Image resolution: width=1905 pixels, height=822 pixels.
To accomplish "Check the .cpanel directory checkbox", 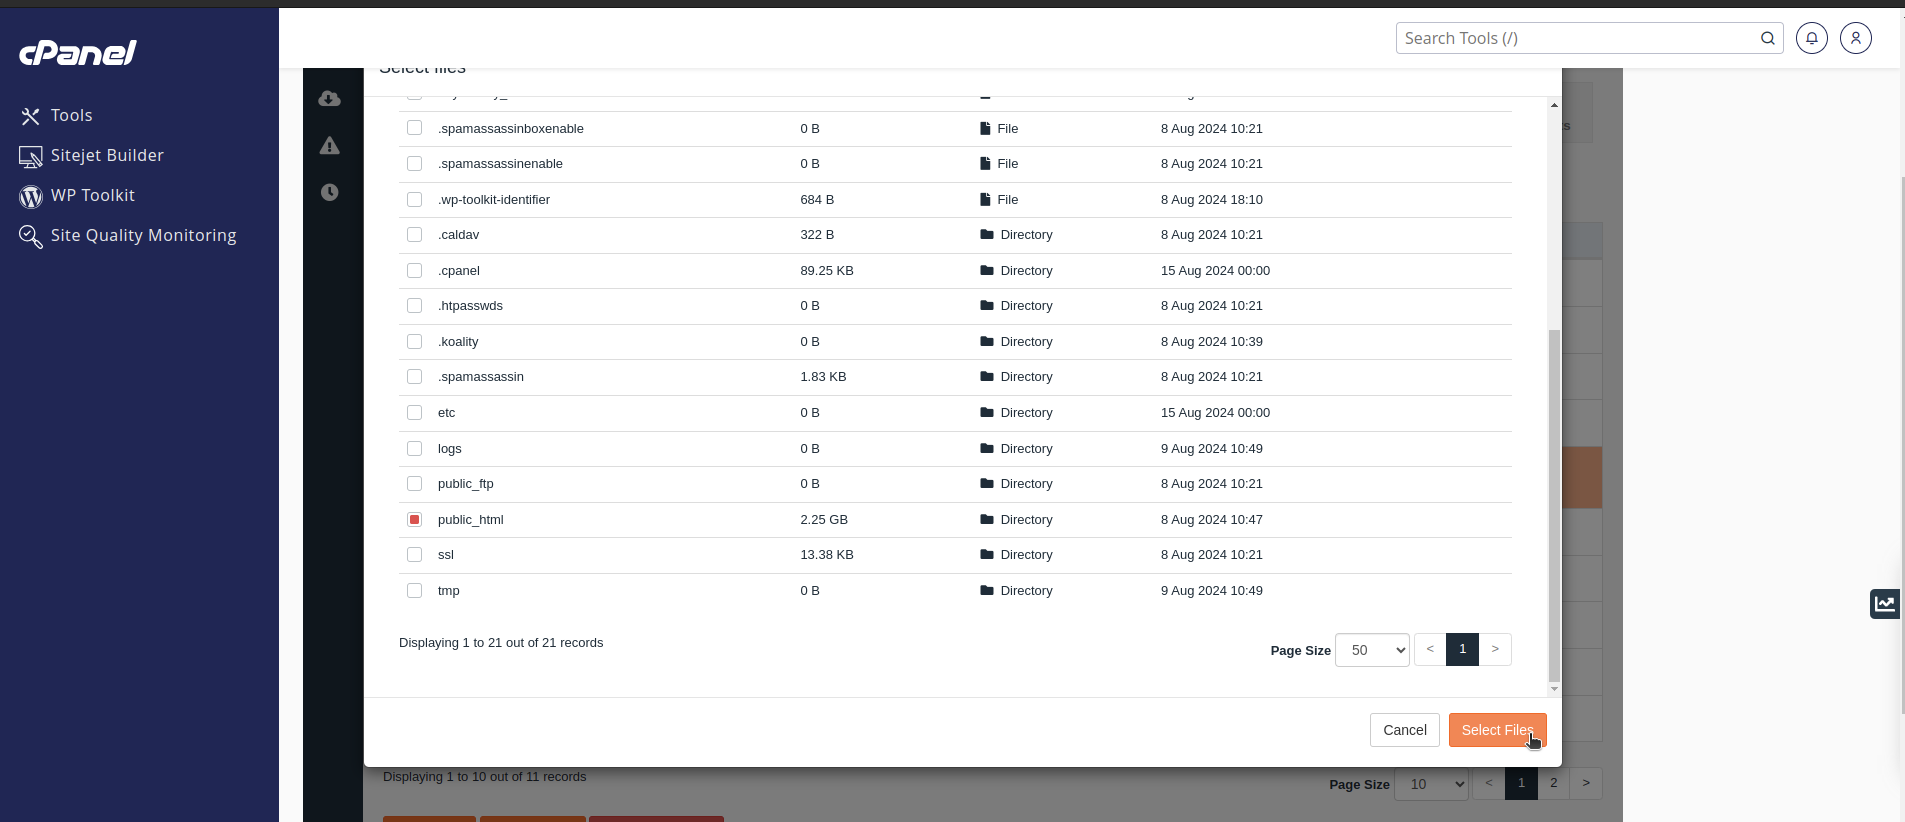I will point(414,270).
